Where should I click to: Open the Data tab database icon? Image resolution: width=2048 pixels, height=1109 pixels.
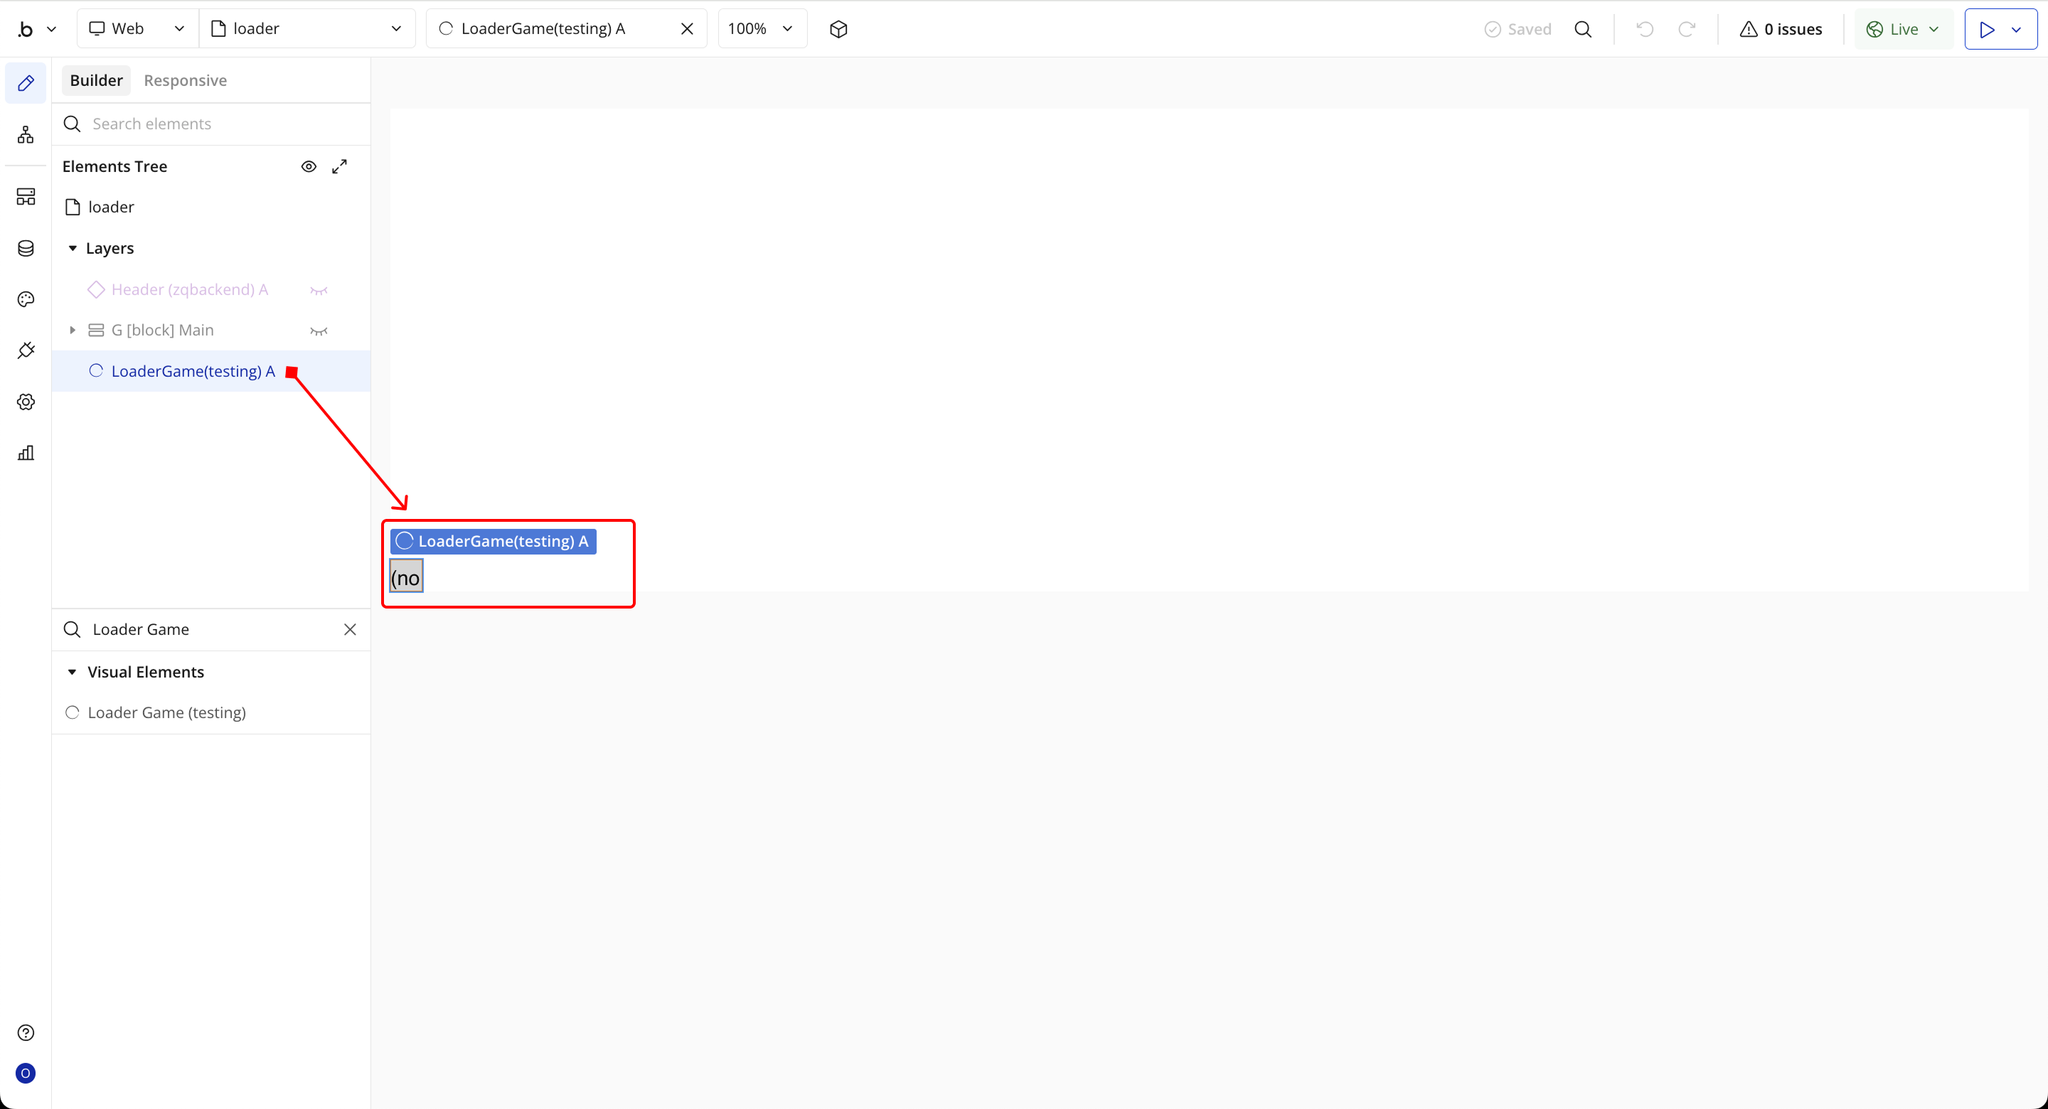click(26, 248)
